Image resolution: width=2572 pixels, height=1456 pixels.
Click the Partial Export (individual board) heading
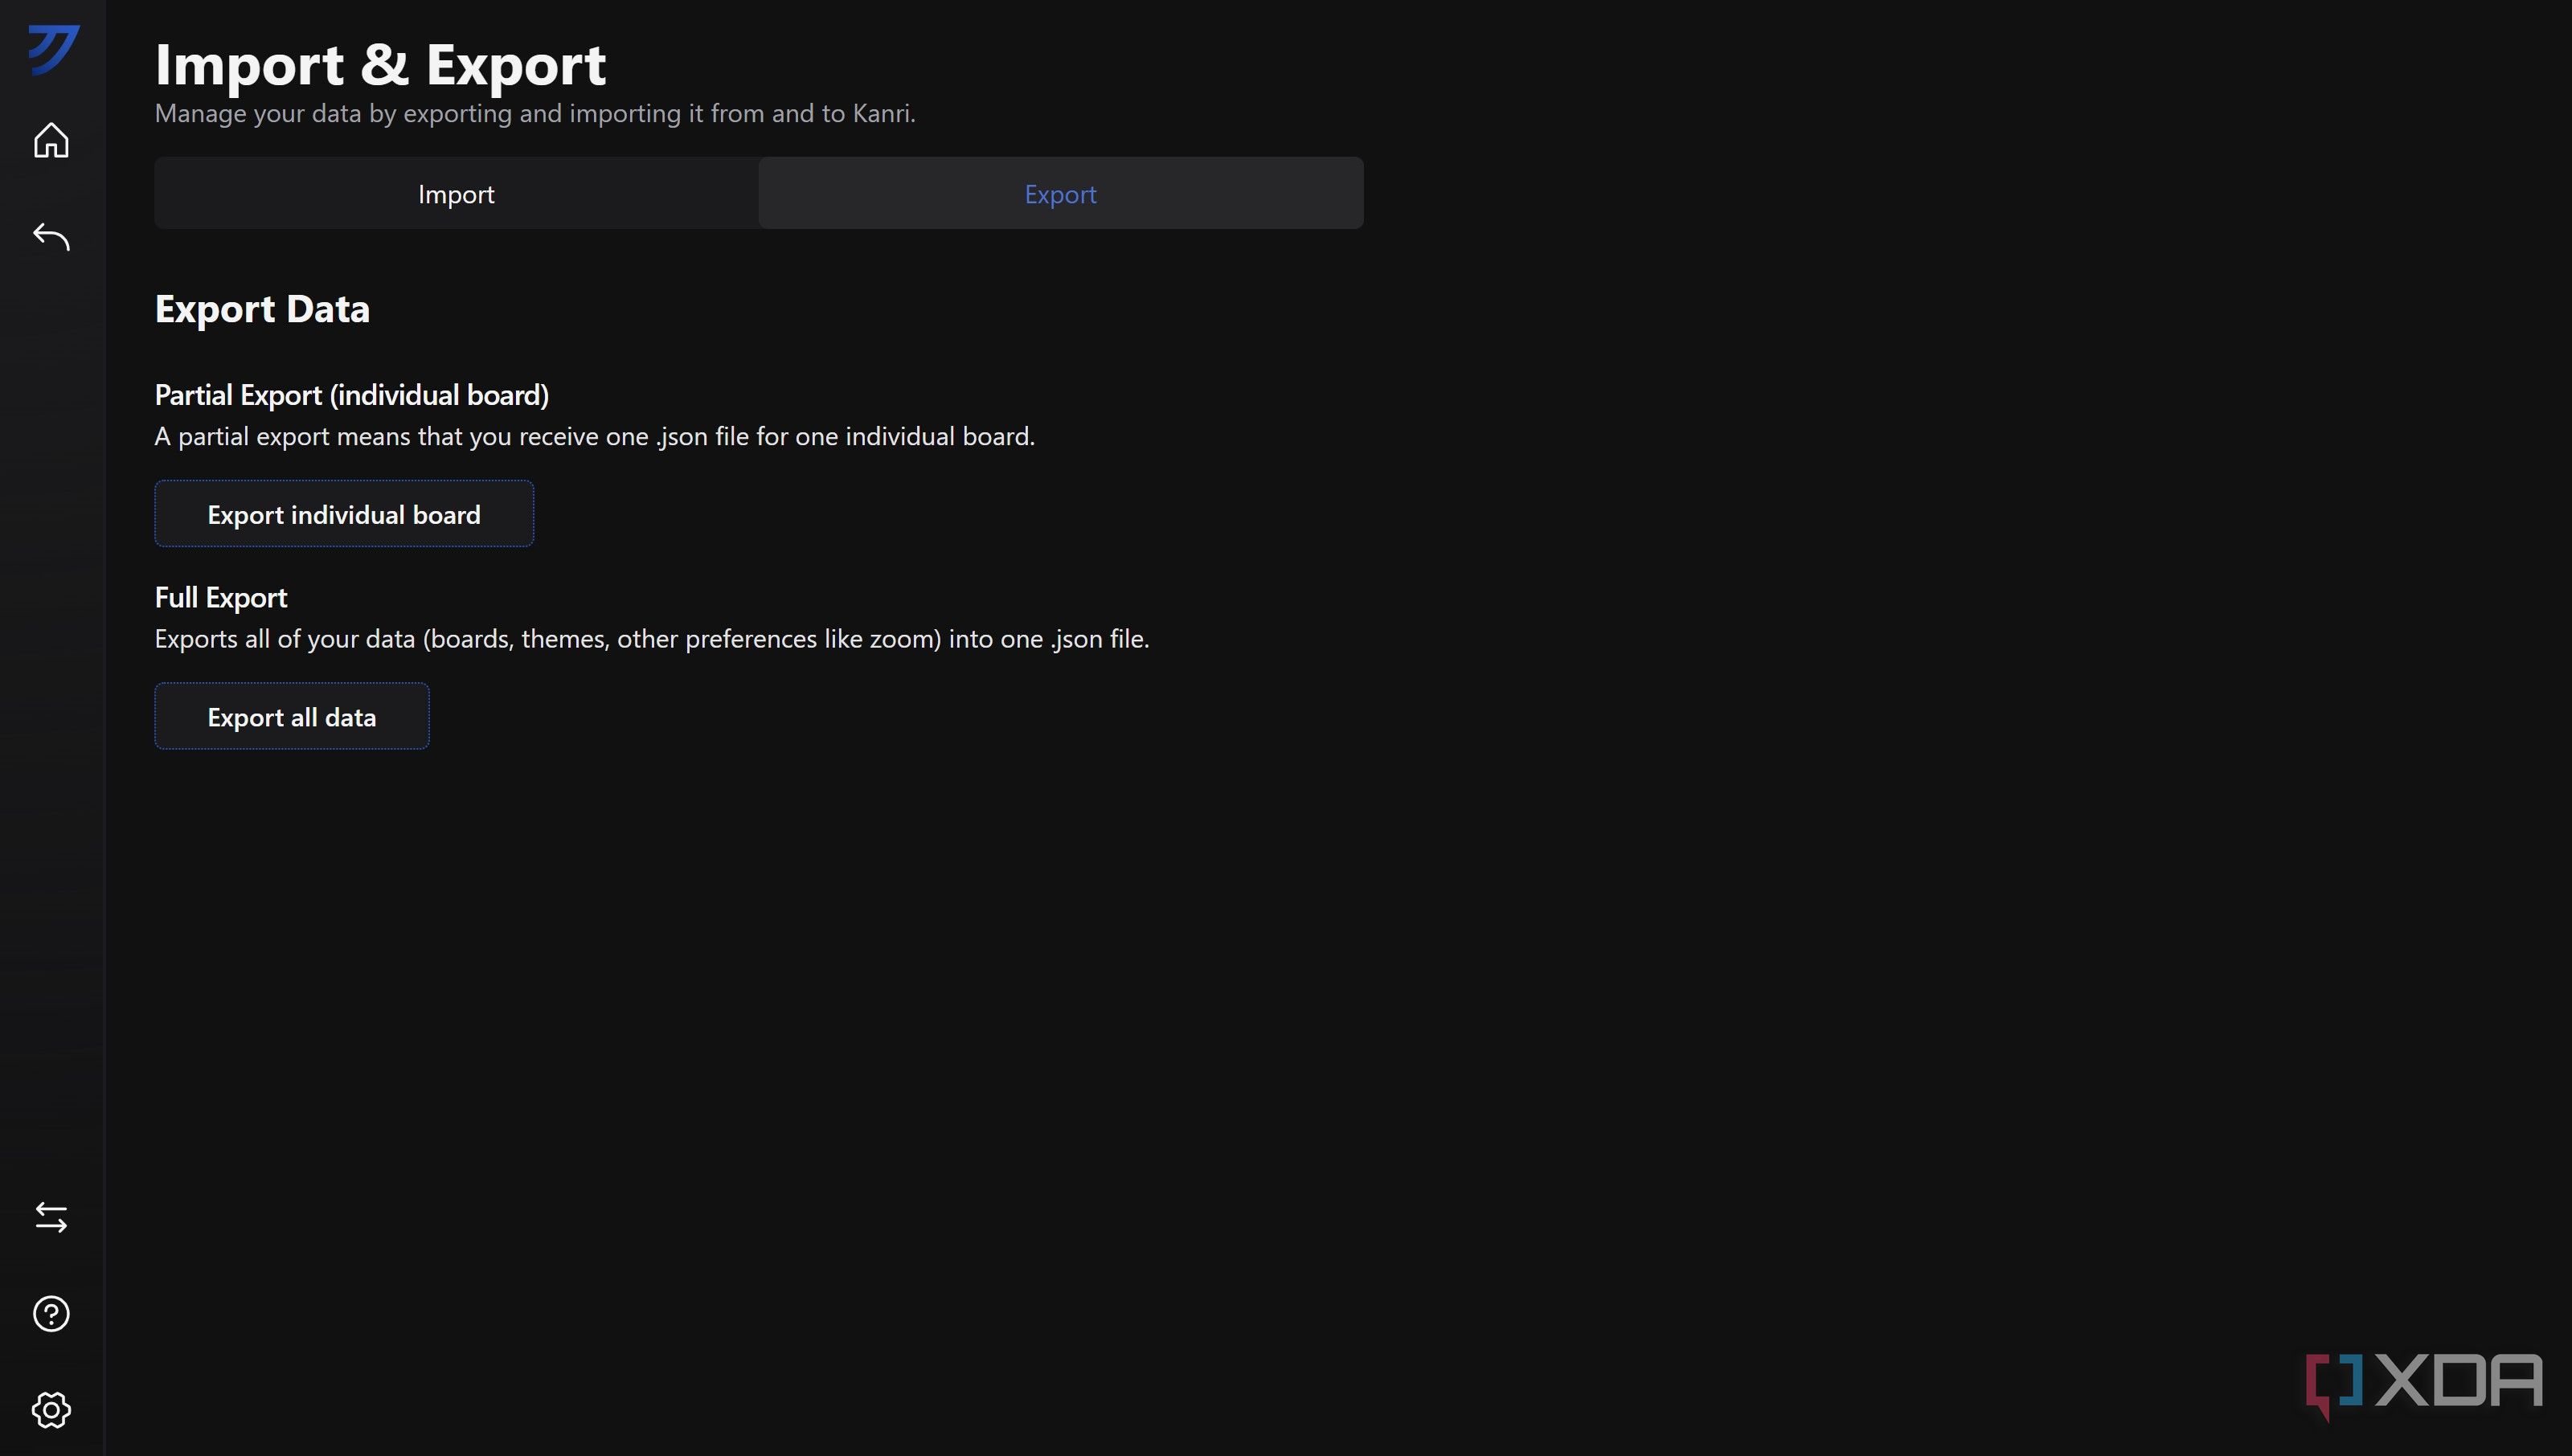352,395
